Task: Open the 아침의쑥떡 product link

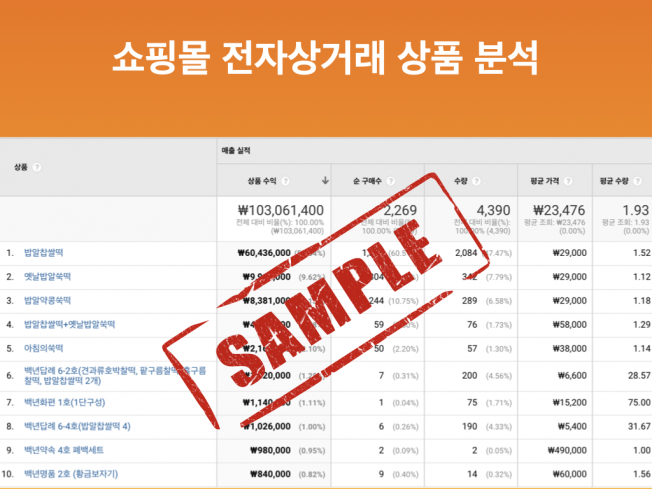Action: point(44,348)
